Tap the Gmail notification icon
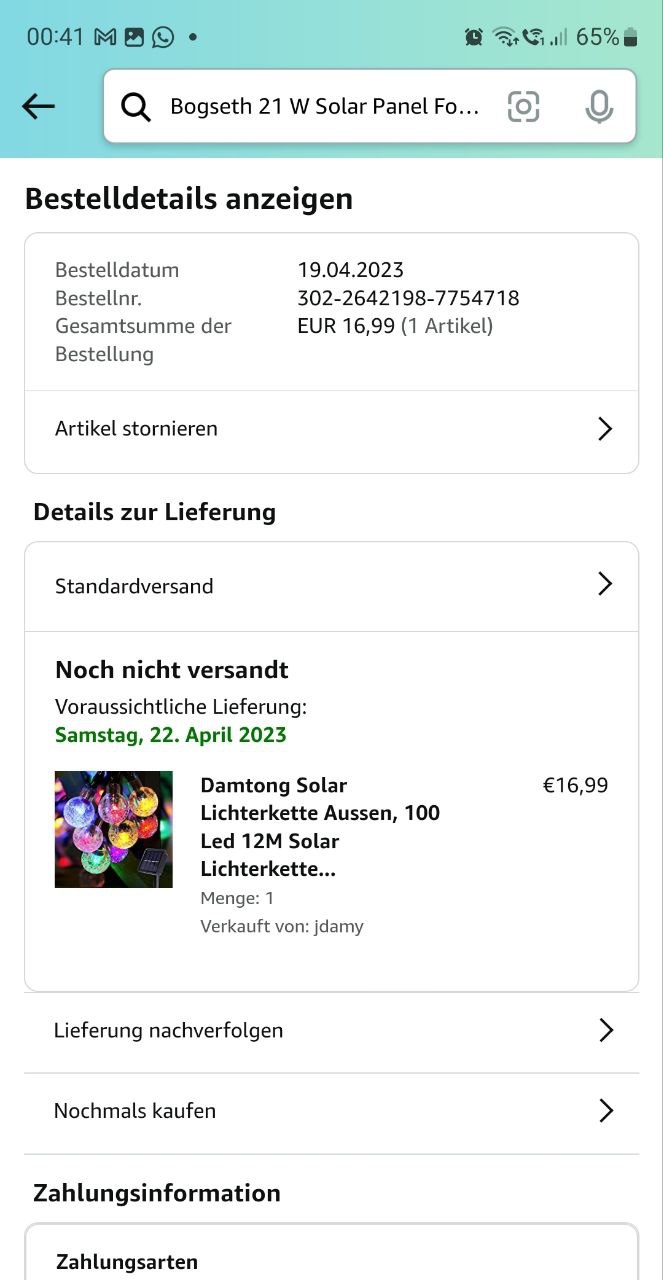The image size is (663, 1280). pyautogui.click(x=105, y=37)
